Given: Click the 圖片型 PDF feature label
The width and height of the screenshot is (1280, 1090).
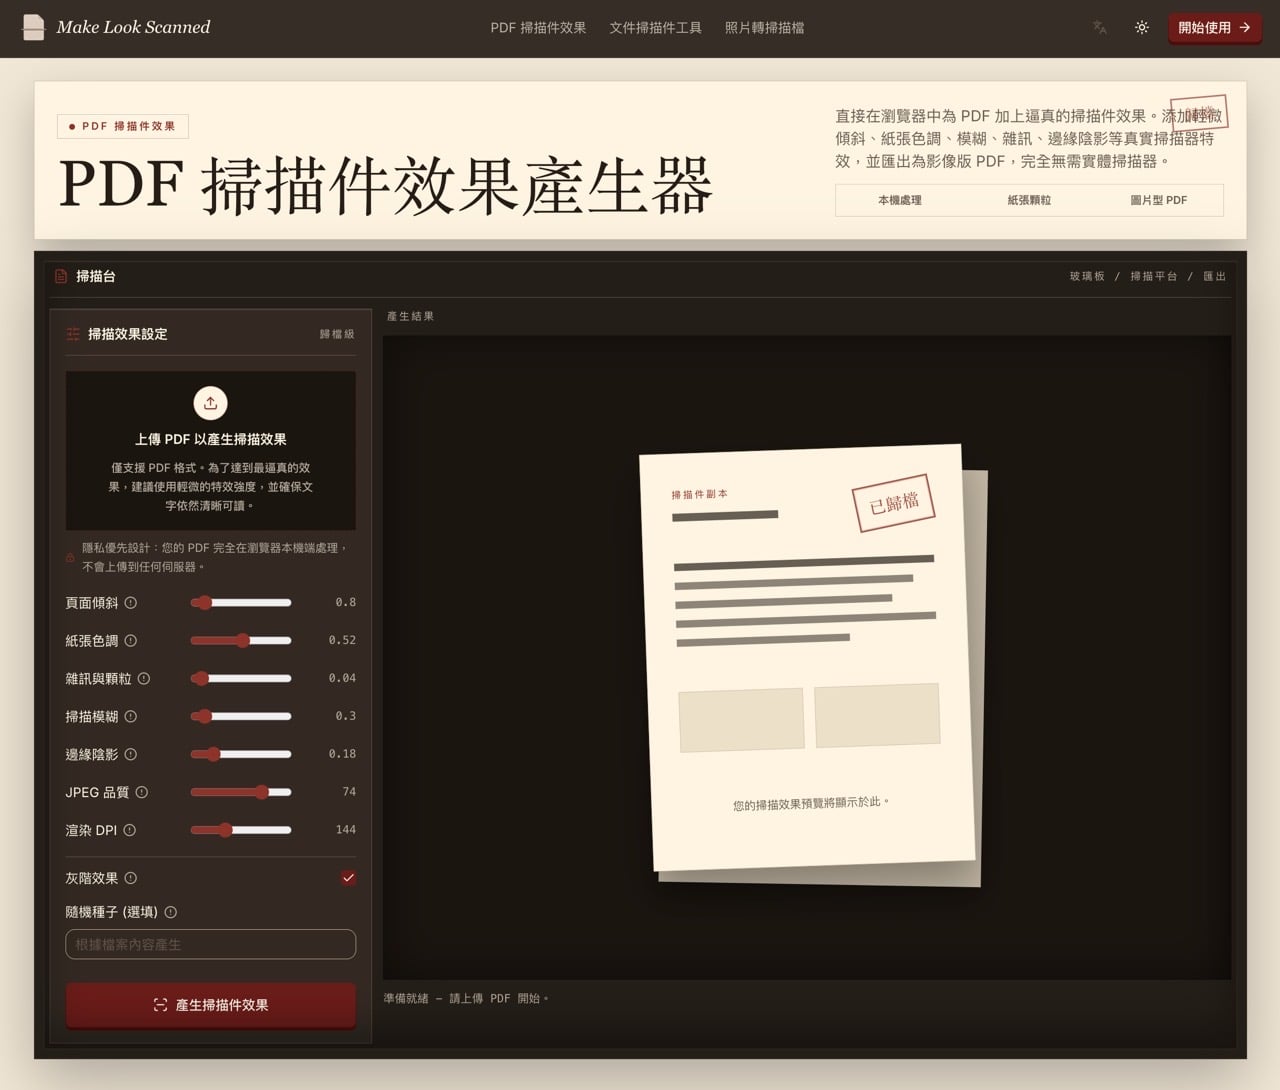Looking at the screenshot, I should pos(1158,200).
